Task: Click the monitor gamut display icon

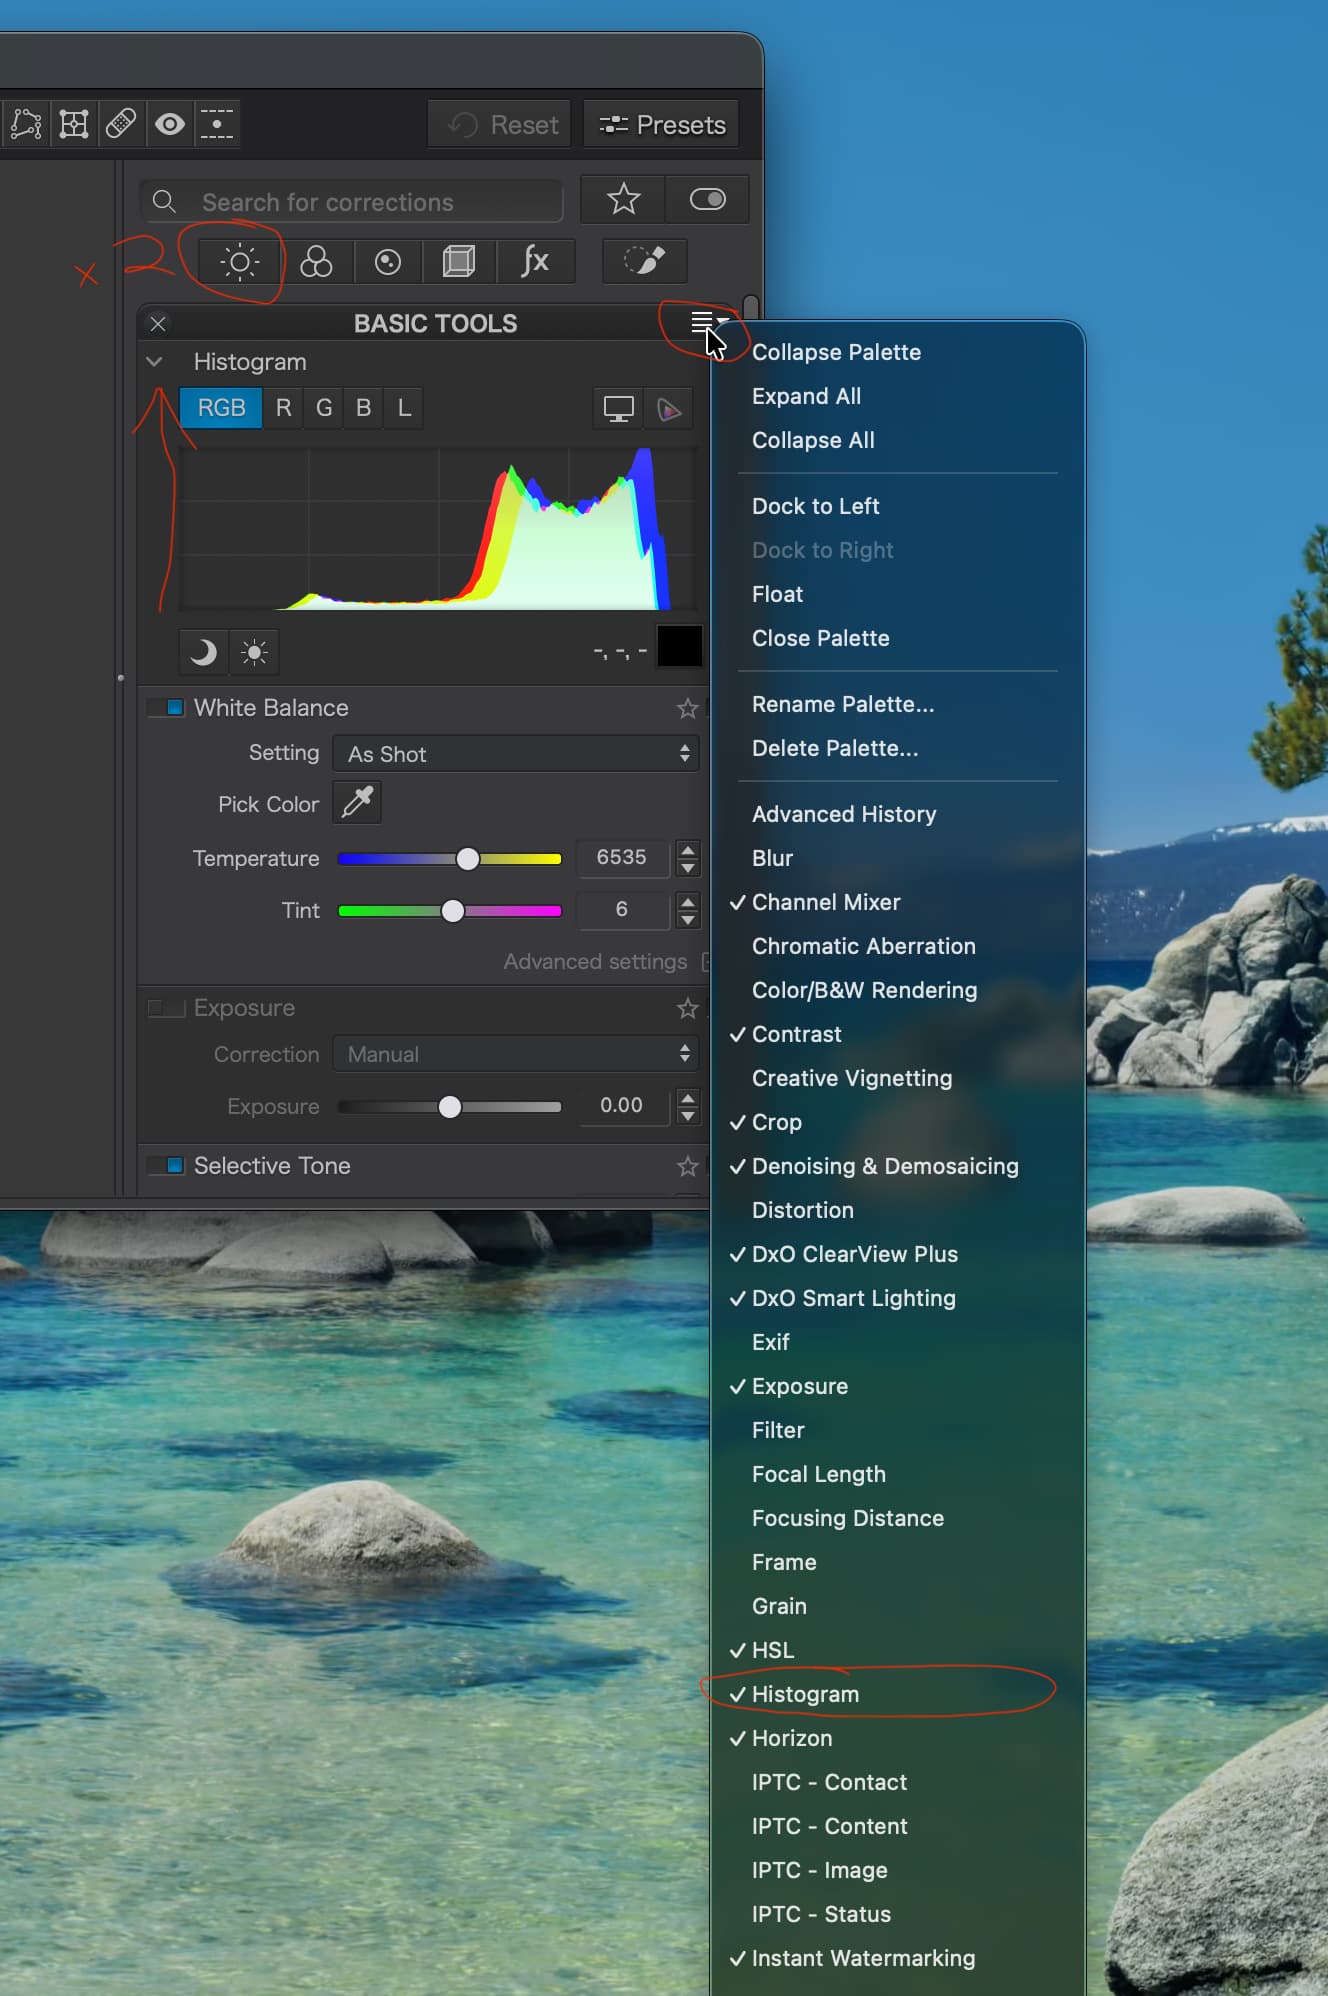Action: [x=617, y=409]
